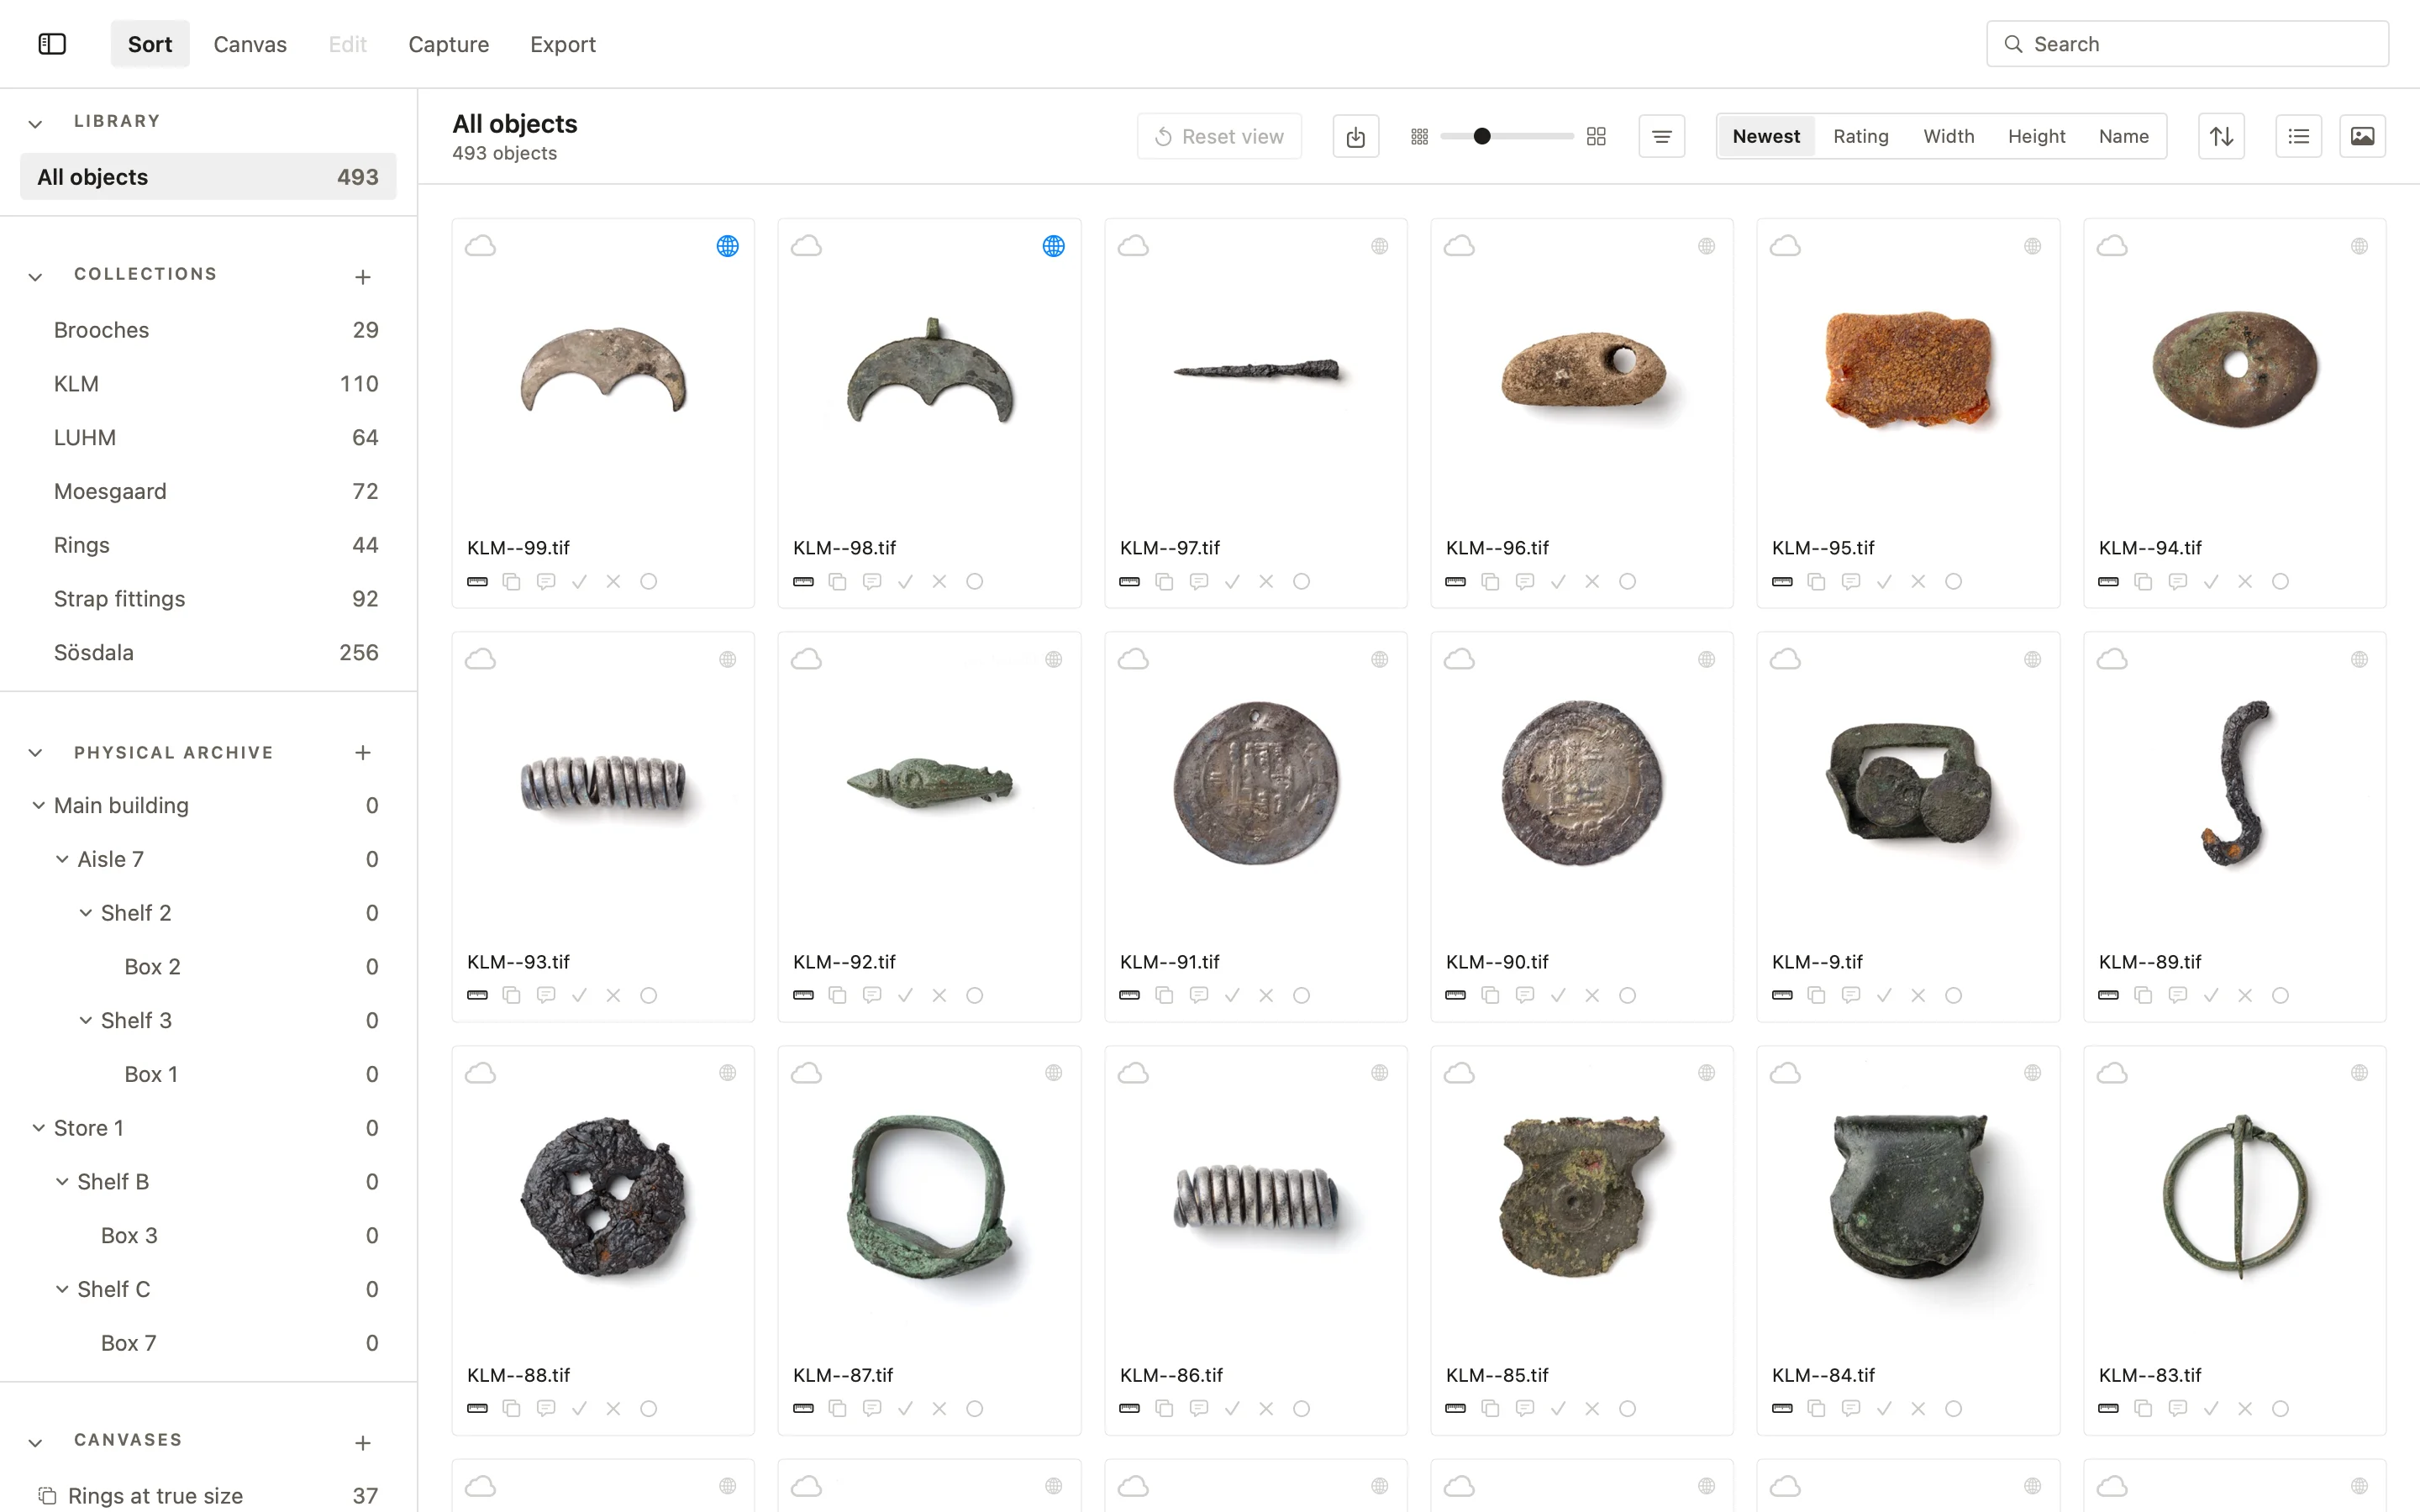The width and height of the screenshot is (2420, 1512).
Task: Collapse the Shelf C tree node
Action: (x=62, y=1289)
